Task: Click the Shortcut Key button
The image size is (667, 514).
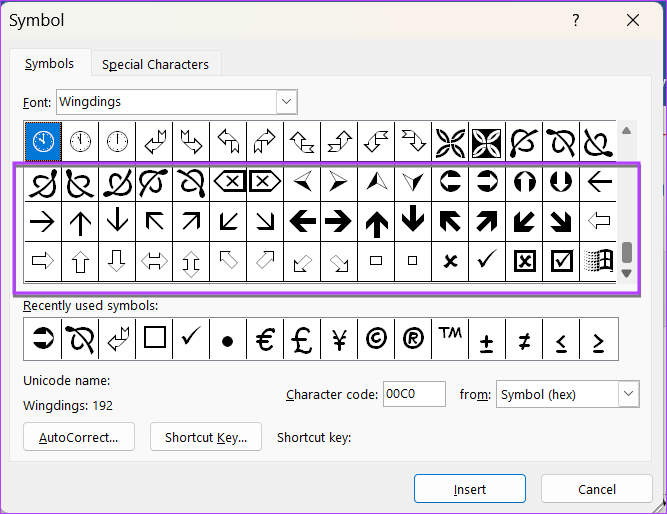Action: 205,437
